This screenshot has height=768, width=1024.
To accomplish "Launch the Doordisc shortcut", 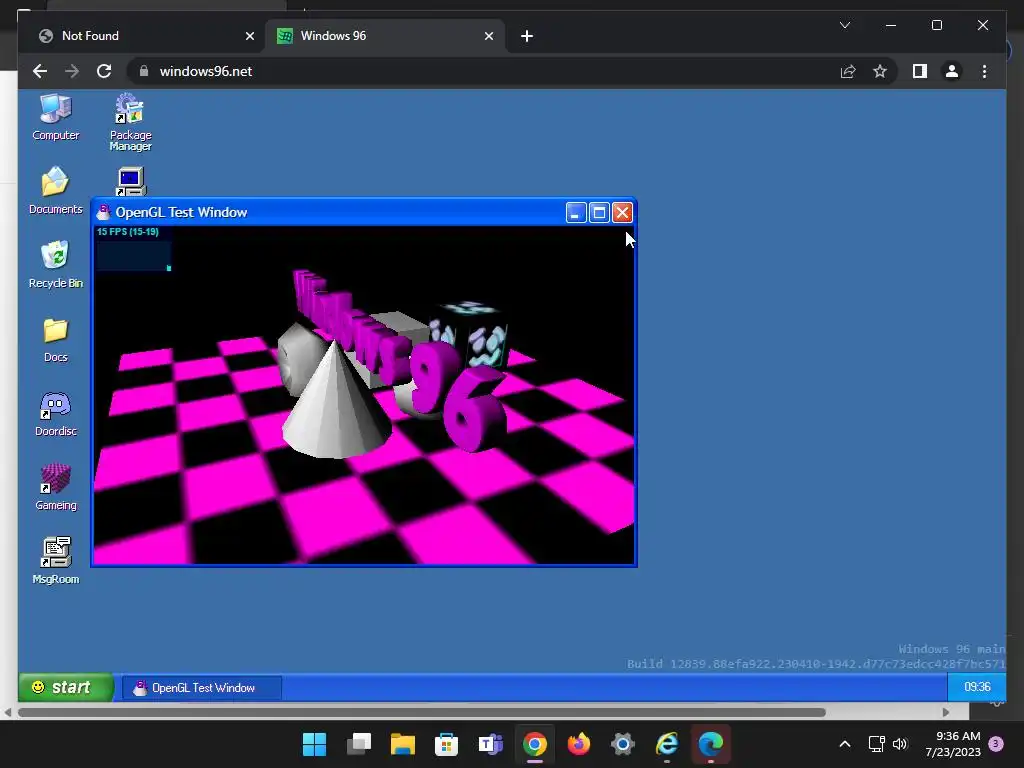I will [56, 414].
